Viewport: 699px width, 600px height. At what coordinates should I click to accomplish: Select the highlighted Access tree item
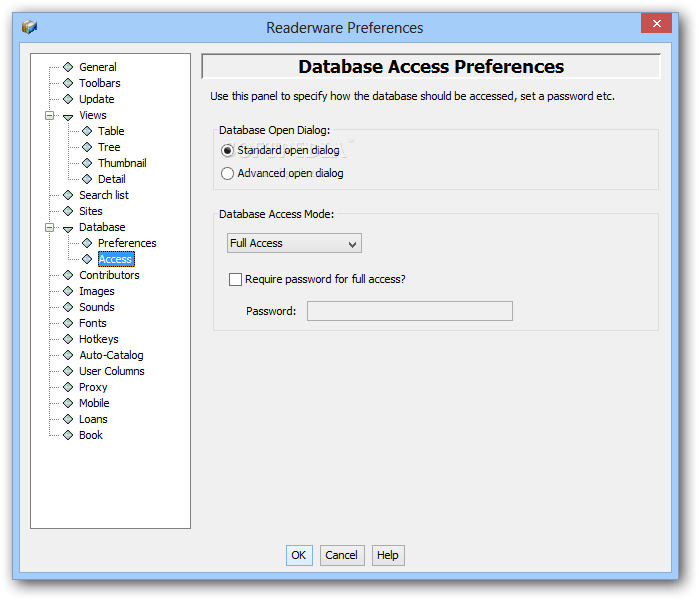pyautogui.click(x=115, y=259)
